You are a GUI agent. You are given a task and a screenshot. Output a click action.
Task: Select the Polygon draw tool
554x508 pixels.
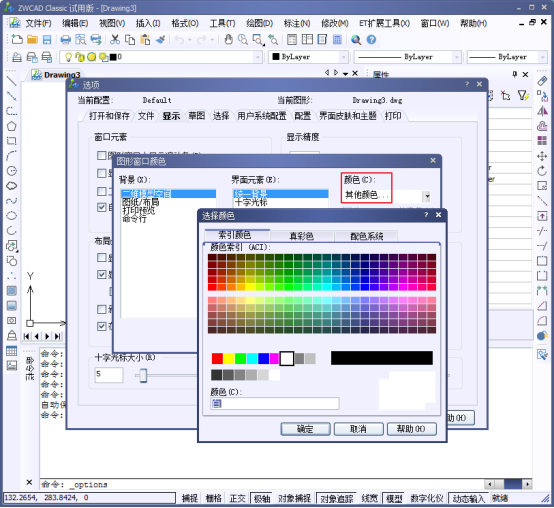(12, 126)
